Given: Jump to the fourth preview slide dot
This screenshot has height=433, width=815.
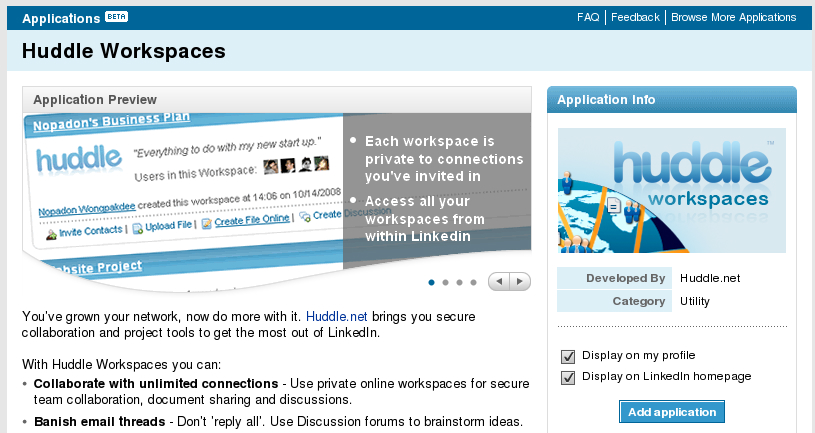Looking at the screenshot, I should [x=473, y=283].
